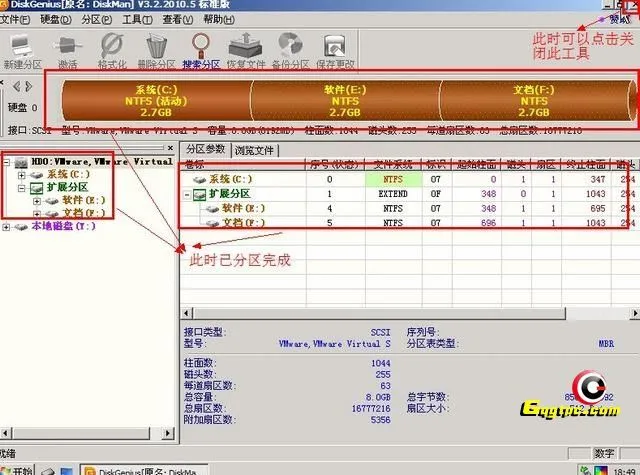The width and height of the screenshot is (640, 475).
Task: Open the 帮助(H) menu
Action: click(219, 20)
